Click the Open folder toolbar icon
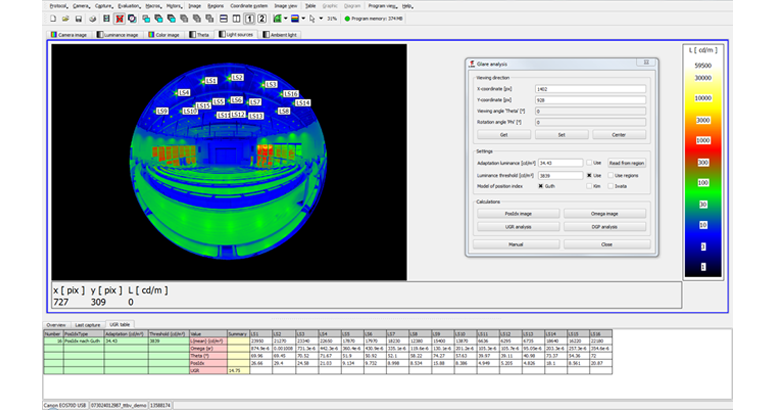The width and height of the screenshot is (775, 410). (65, 19)
